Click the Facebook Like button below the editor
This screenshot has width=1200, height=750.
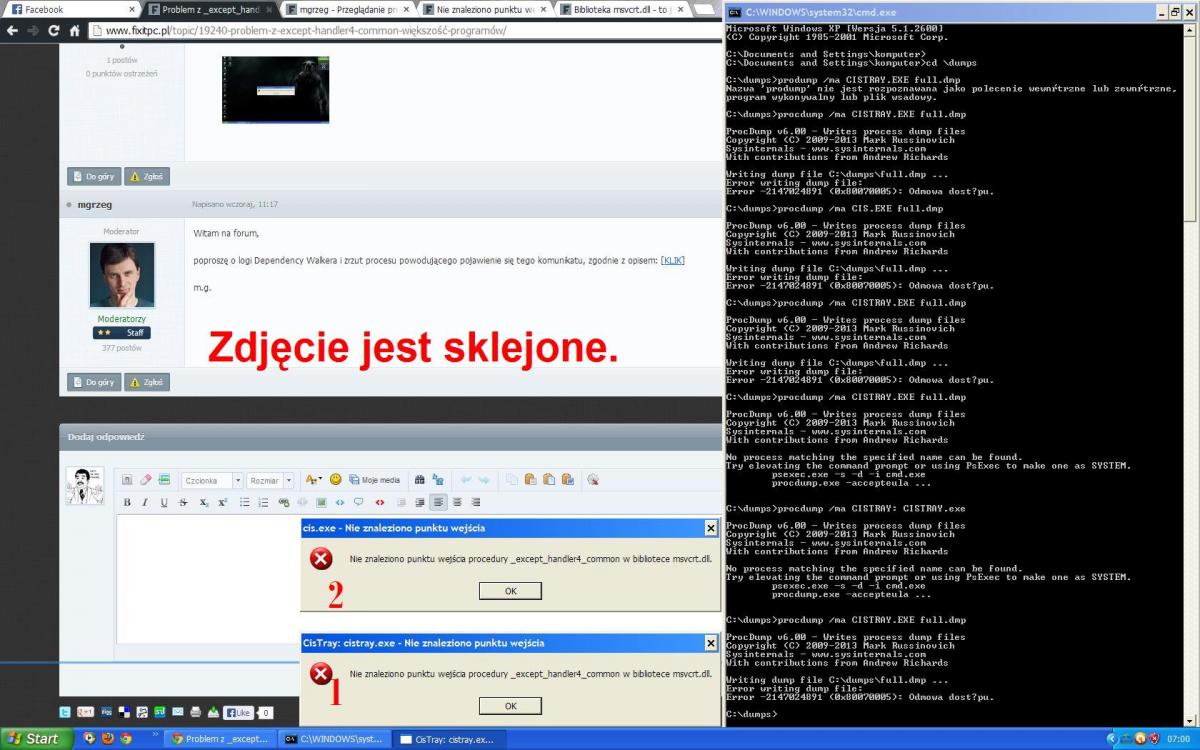click(236, 712)
